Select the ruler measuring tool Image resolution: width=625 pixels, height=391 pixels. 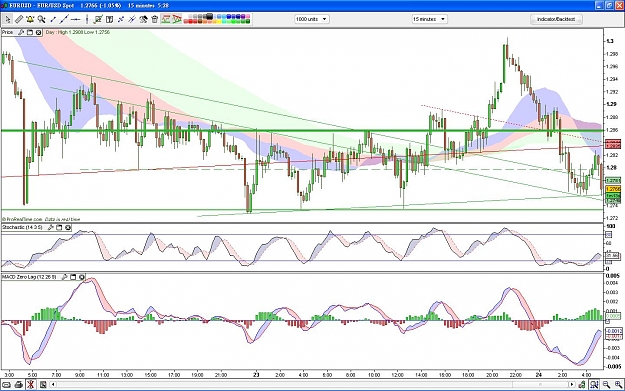(x=19, y=19)
